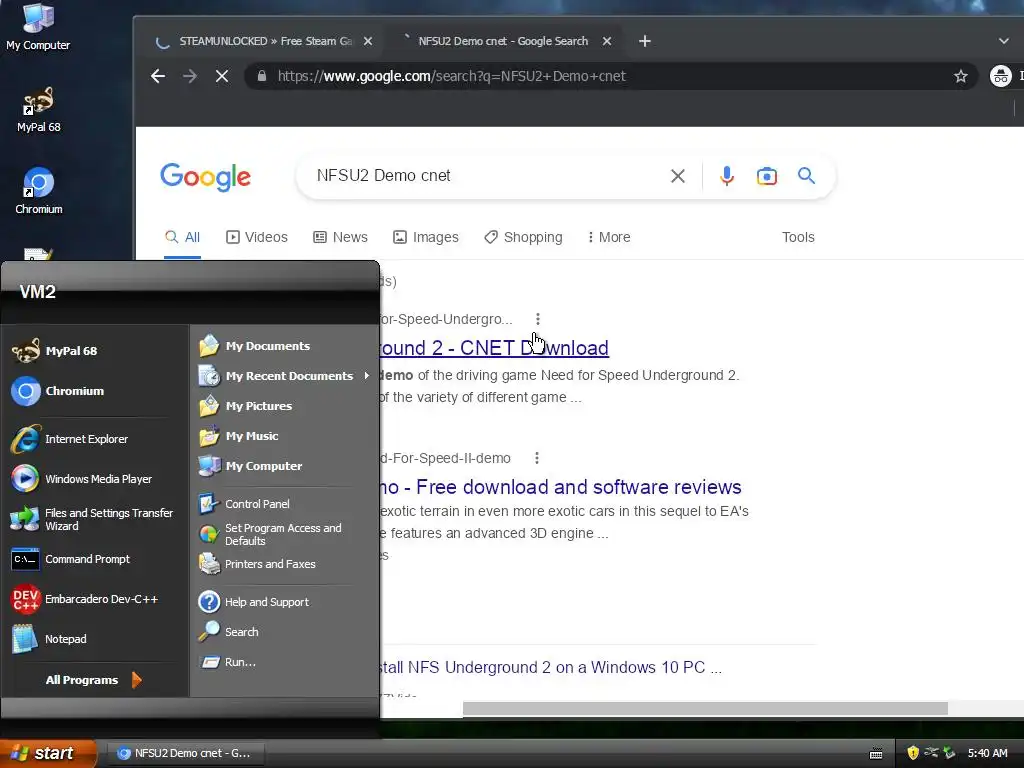Open Command Prompt
Image resolution: width=1024 pixels, height=768 pixels.
pyautogui.click(x=71, y=559)
